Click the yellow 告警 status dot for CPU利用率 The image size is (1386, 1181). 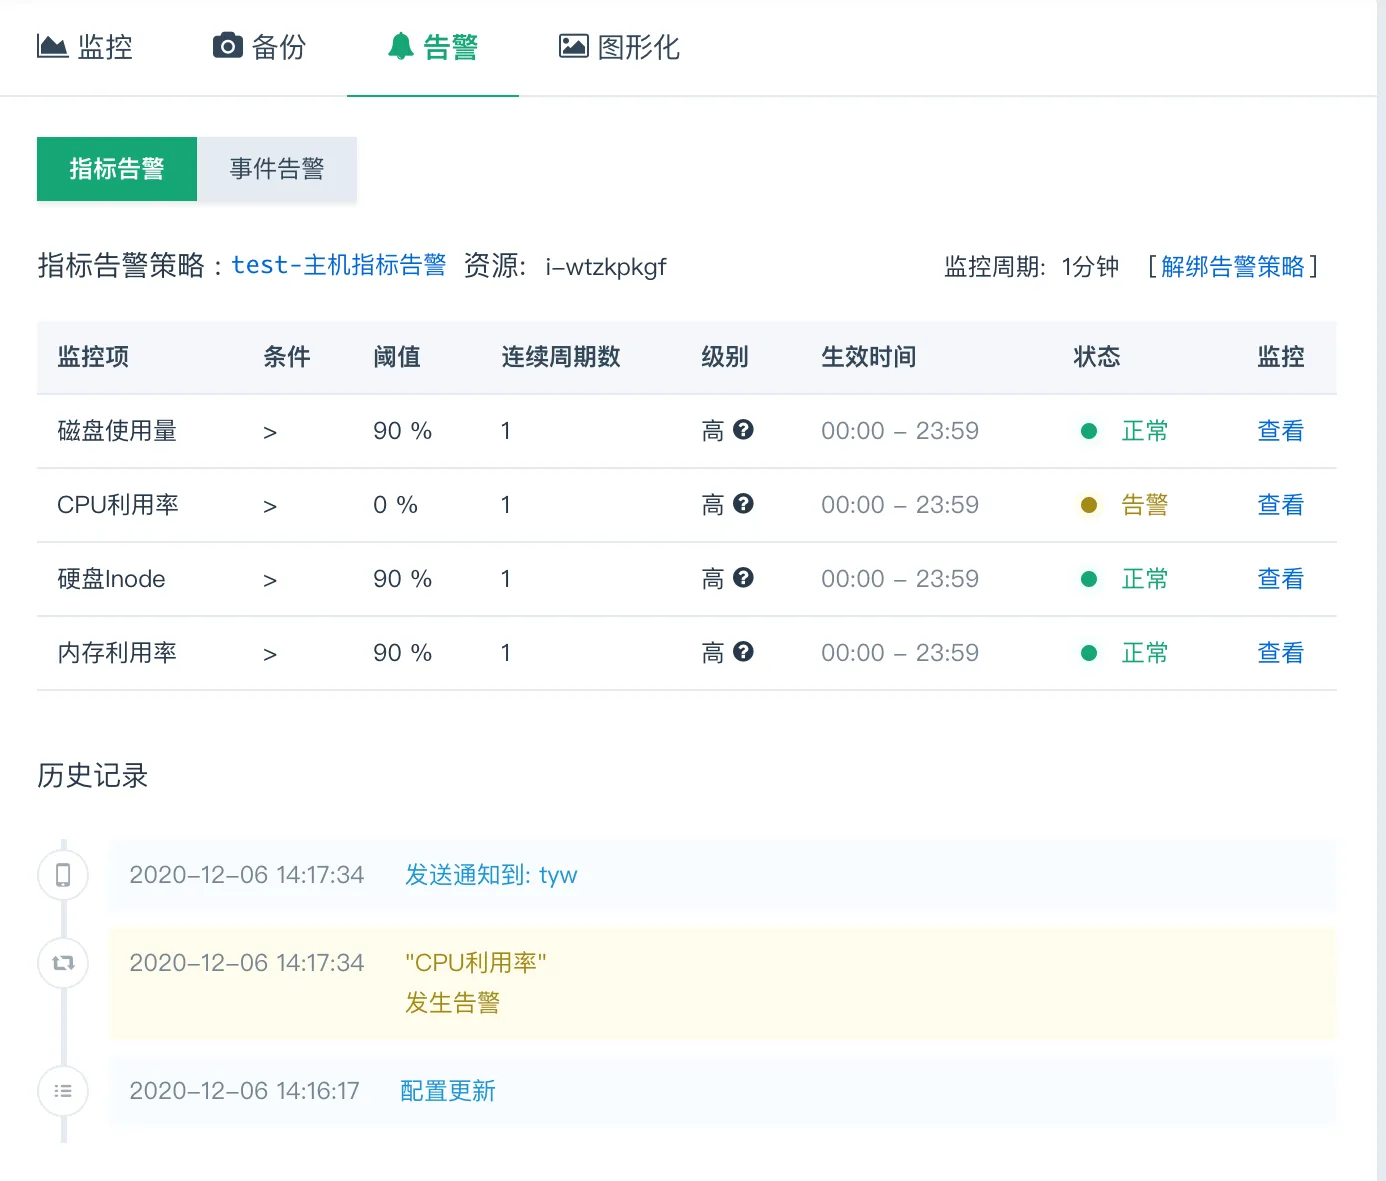(x=1089, y=505)
